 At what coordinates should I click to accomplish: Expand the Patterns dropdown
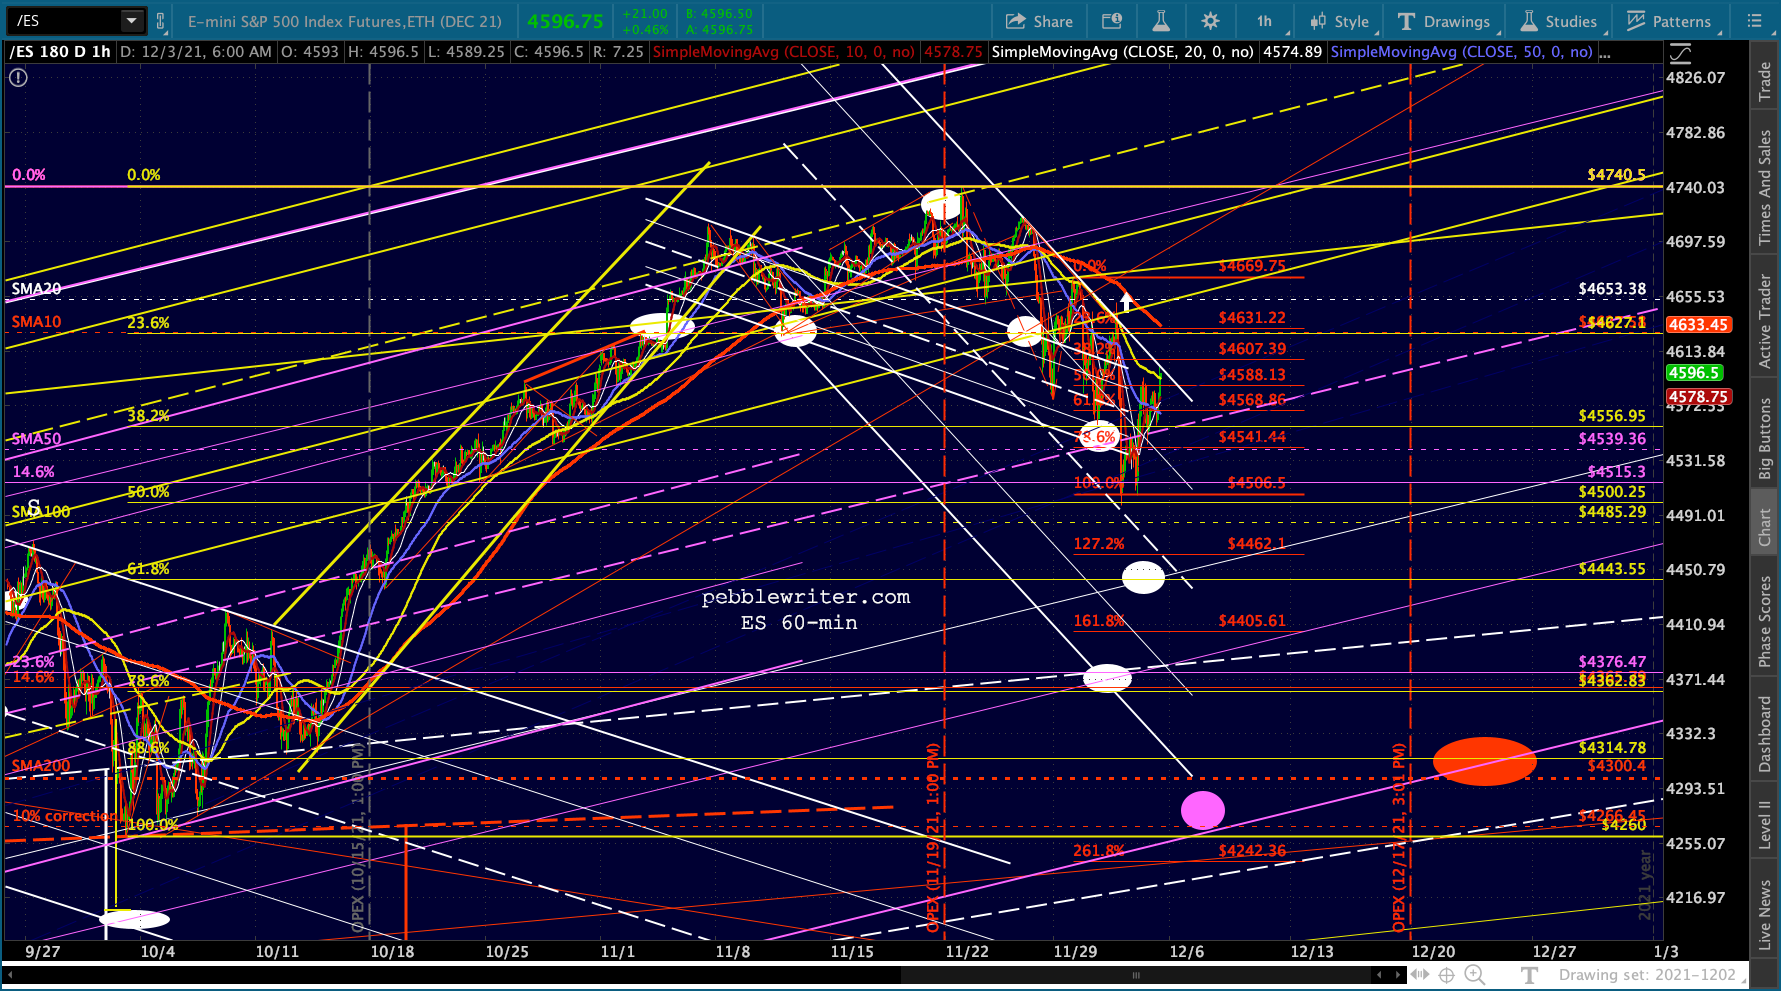coord(1669,21)
